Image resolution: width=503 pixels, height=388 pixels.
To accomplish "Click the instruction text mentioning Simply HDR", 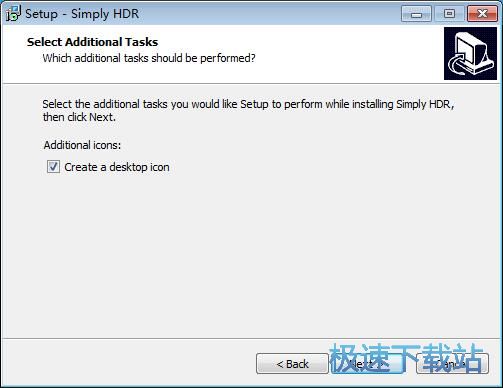I will pyautogui.click(x=248, y=104).
